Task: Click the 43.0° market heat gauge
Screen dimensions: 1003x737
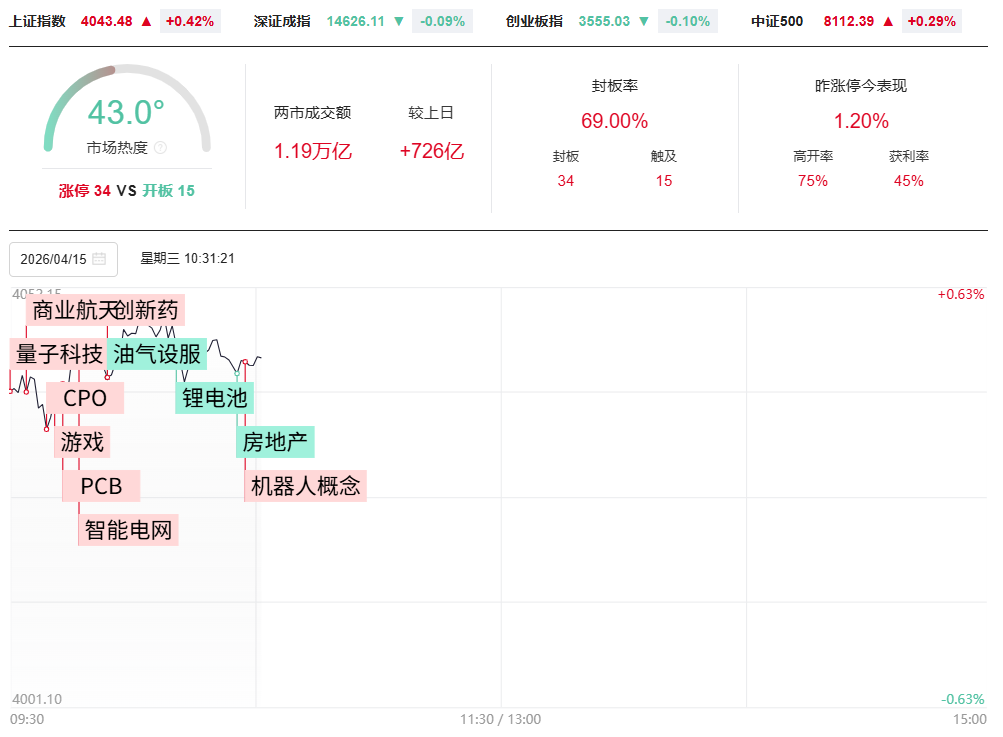Action: pos(126,112)
